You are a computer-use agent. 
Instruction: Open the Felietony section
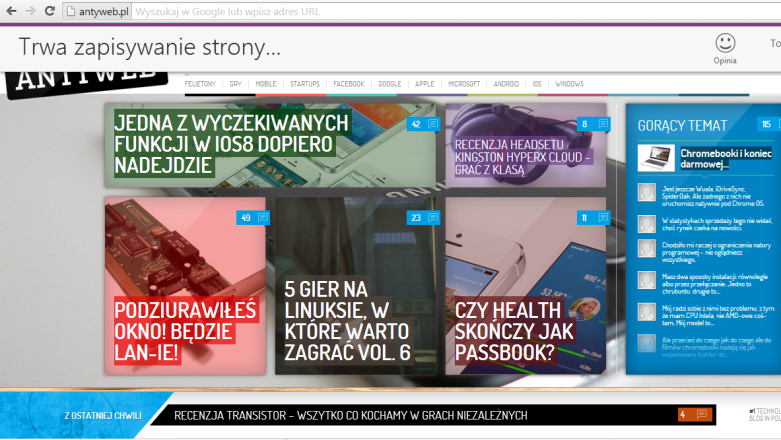click(x=200, y=84)
